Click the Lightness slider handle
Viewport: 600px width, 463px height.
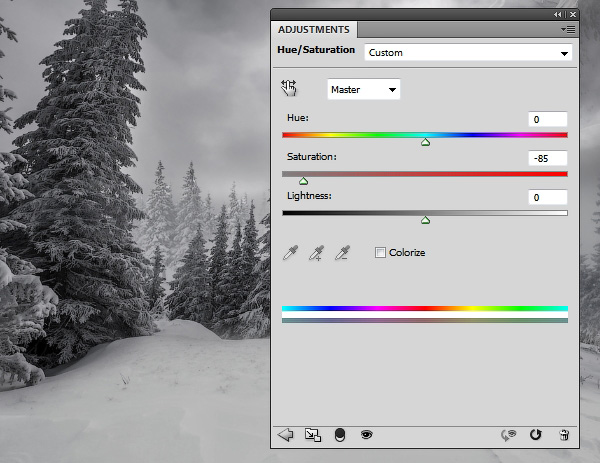tap(425, 220)
